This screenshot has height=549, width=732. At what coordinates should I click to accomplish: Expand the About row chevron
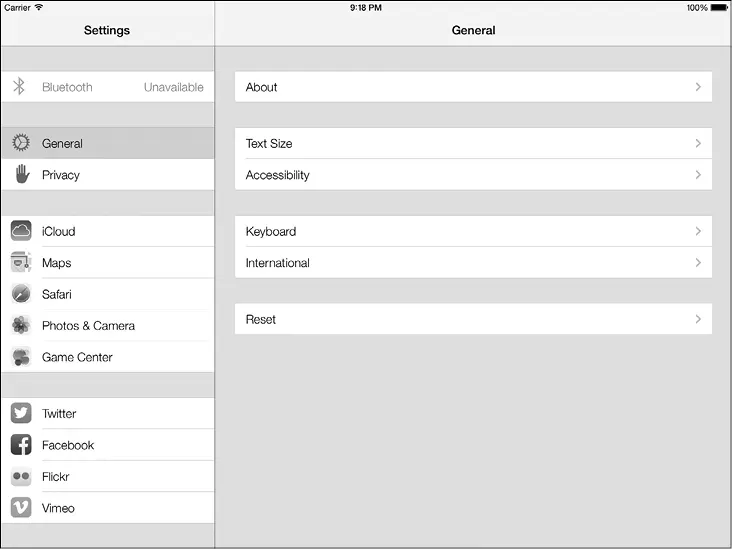point(698,87)
